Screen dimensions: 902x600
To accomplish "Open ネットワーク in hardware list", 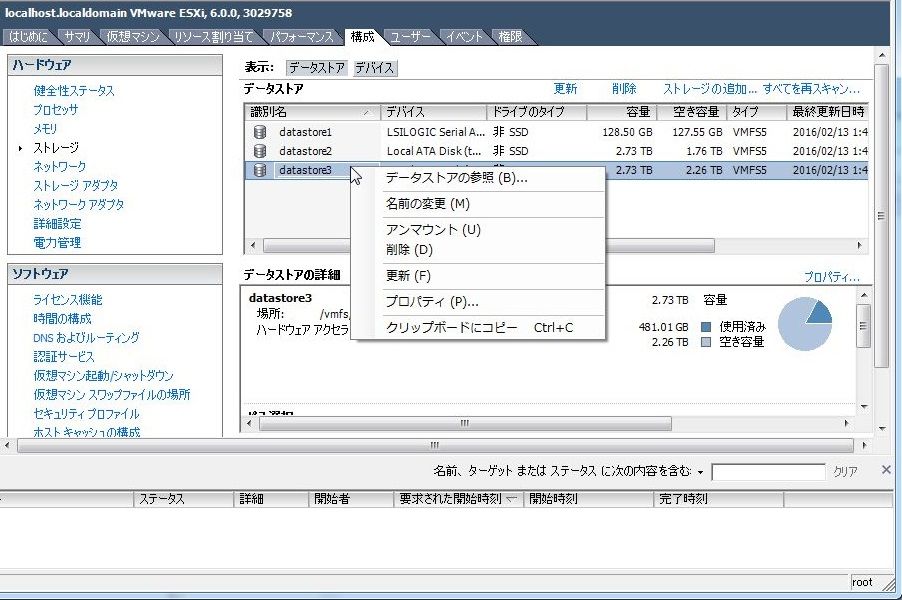I will click(59, 166).
